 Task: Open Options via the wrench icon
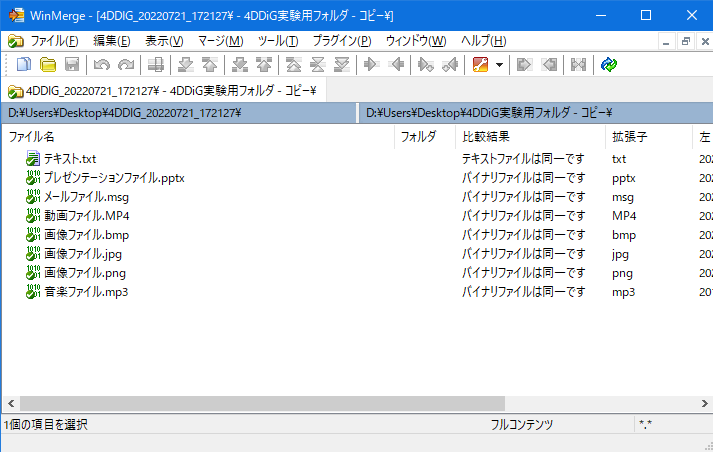[480, 65]
